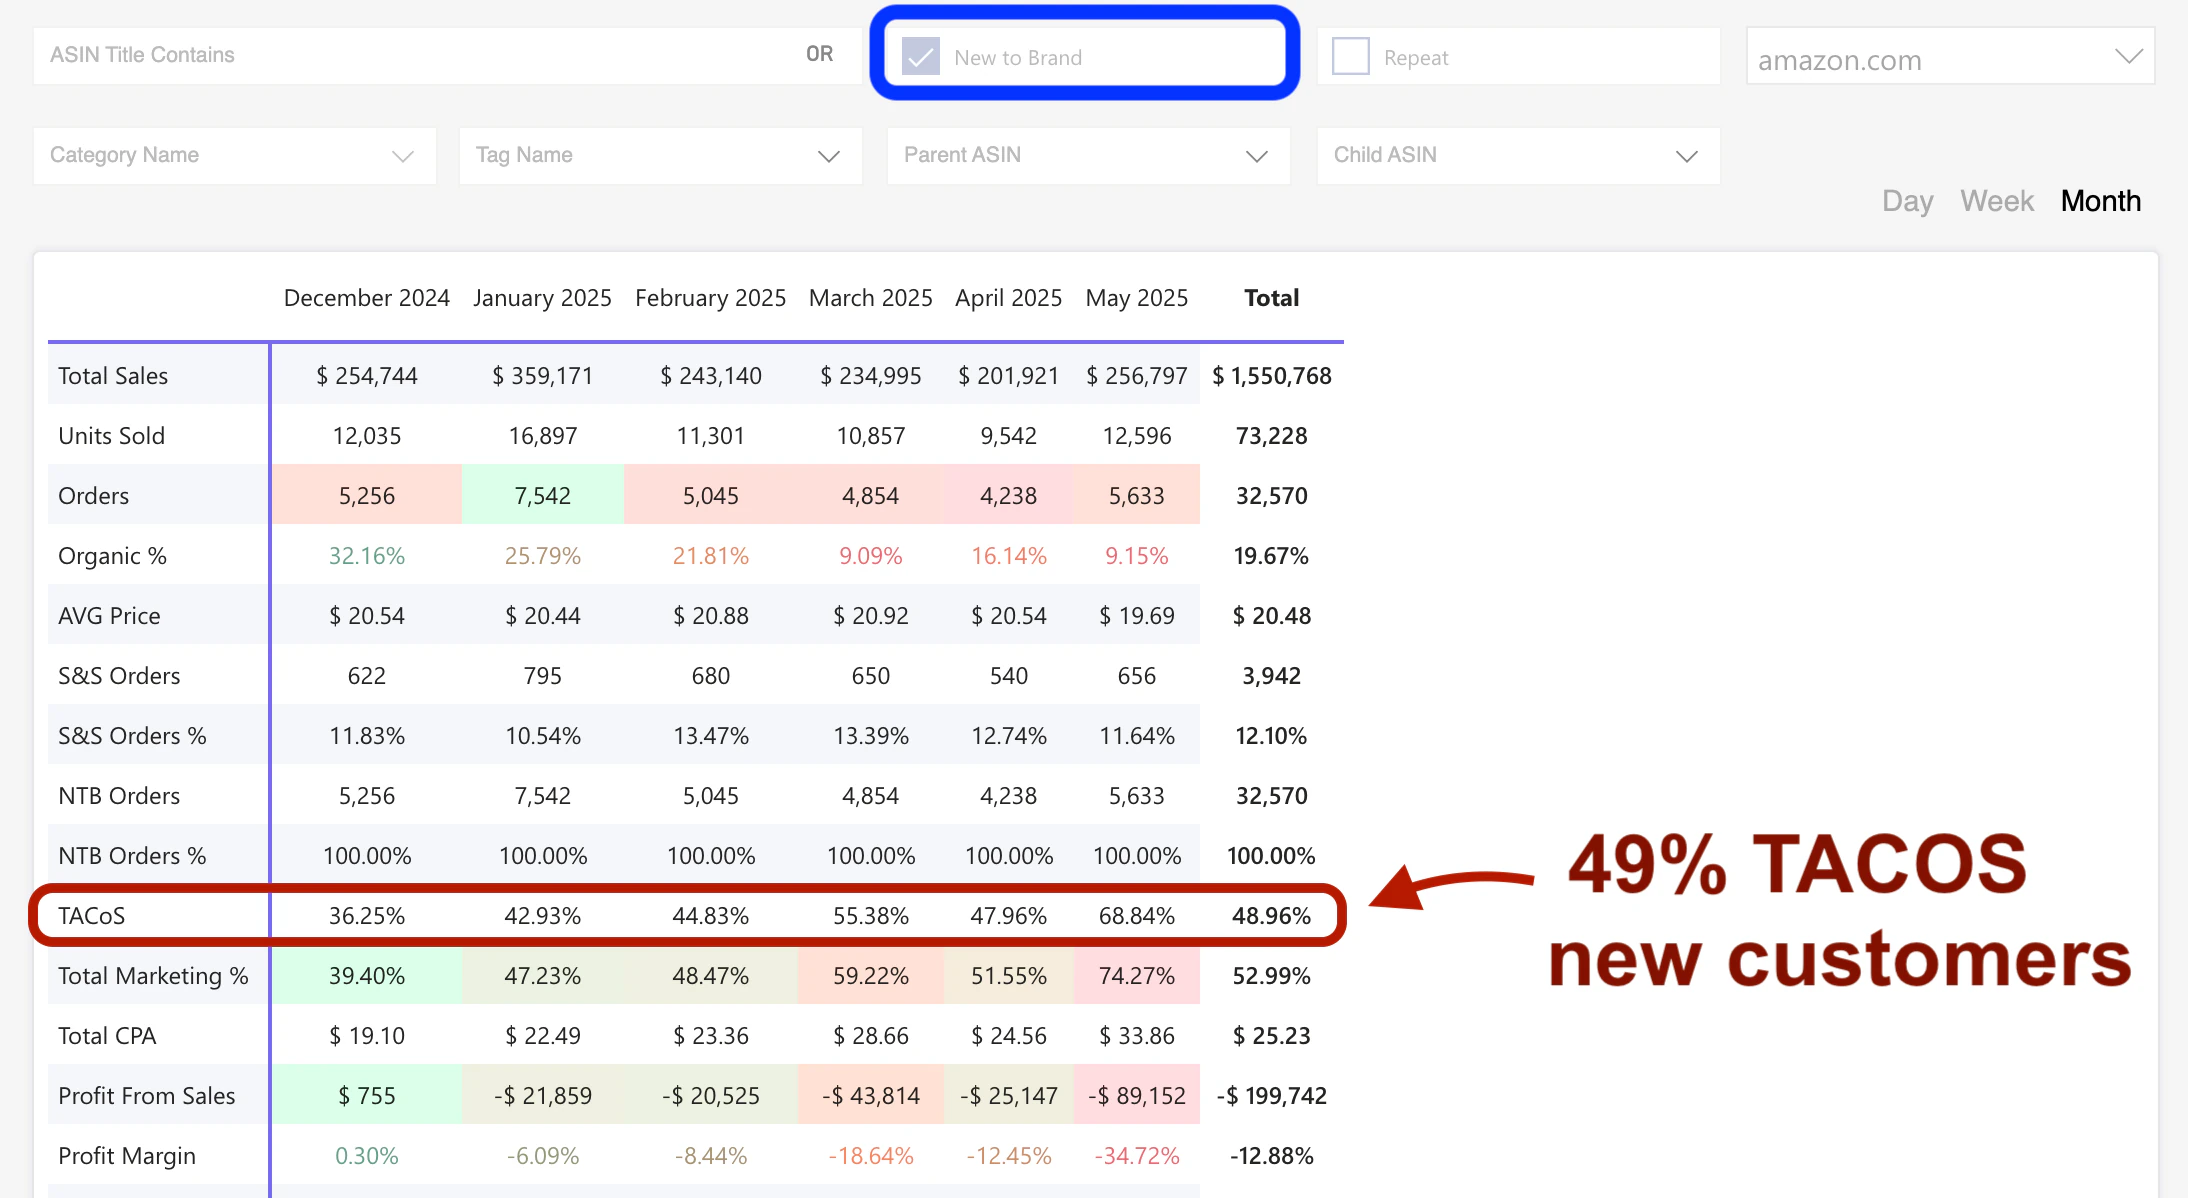This screenshot has width=2188, height=1198.
Task: Click the -$ 89,152 profit cell
Action: (1137, 1096)
